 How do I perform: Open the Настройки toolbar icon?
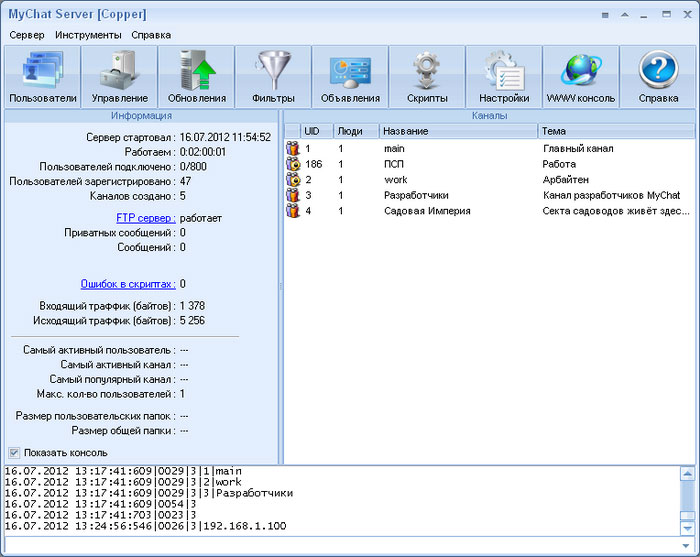click(504, 77)
